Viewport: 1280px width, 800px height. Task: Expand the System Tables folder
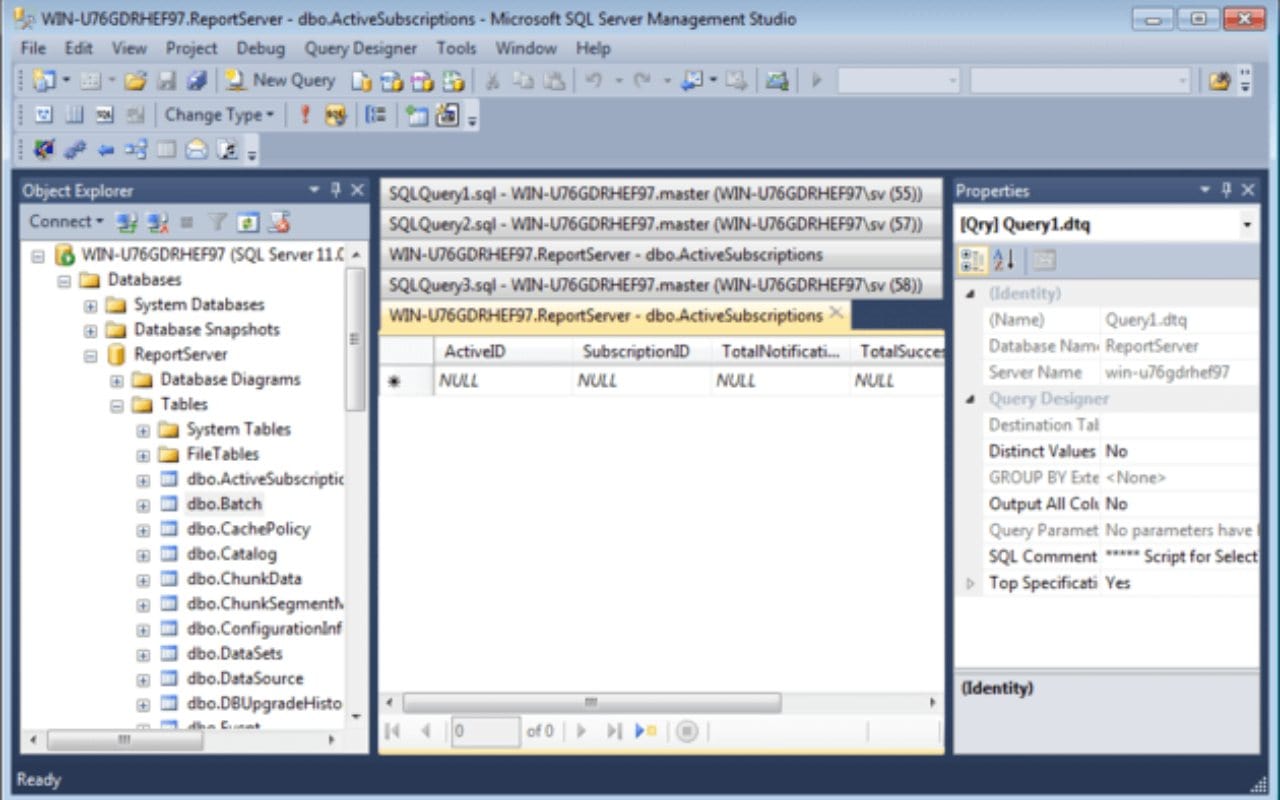[143, 429]
